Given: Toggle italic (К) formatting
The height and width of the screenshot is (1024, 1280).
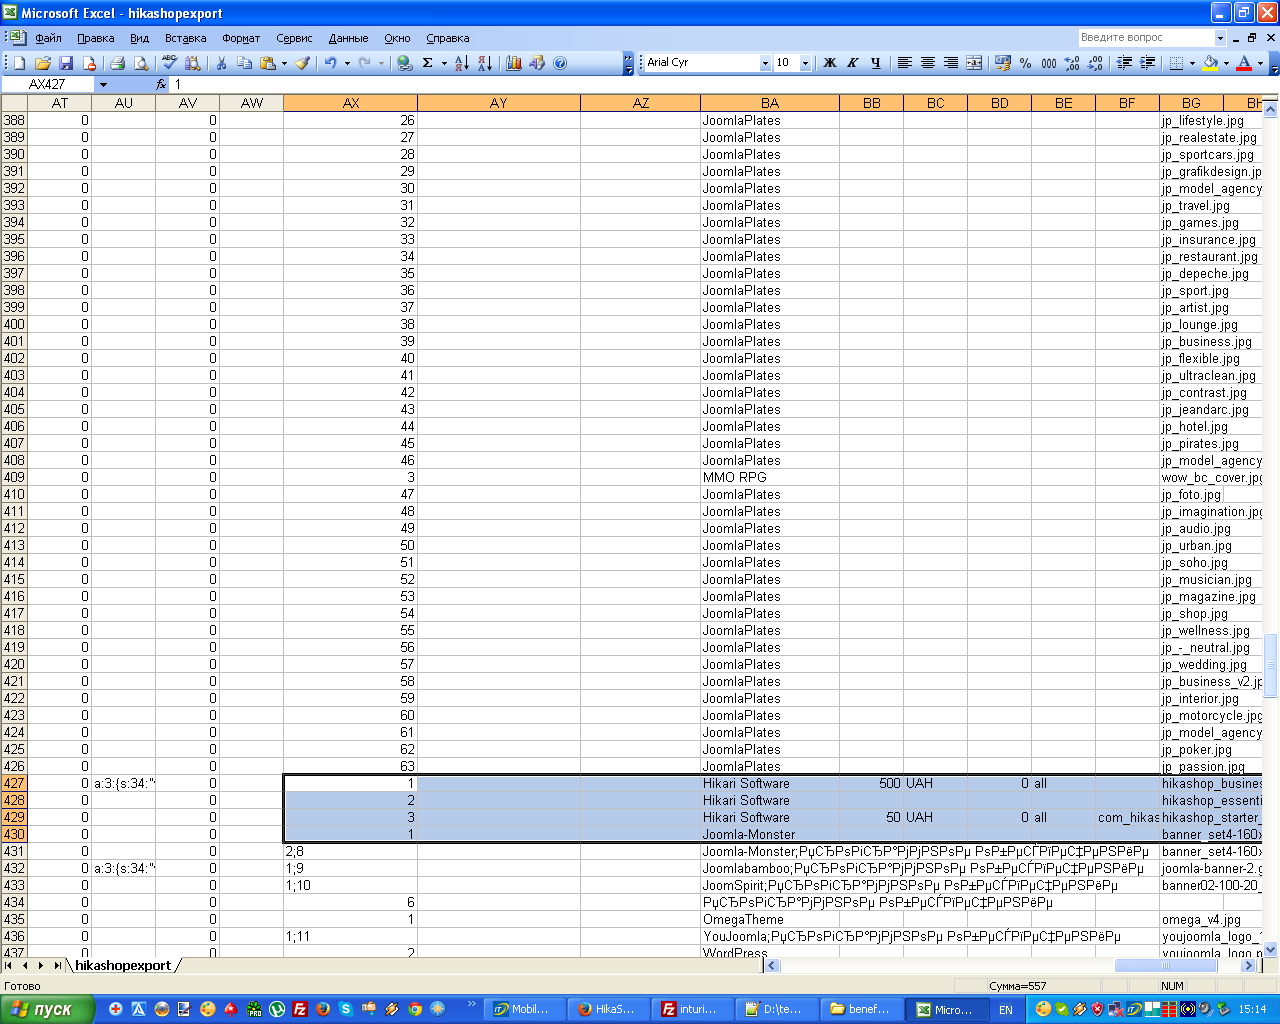Looking at the screenshot, I should pyautogui.click(x=852, y=63).
